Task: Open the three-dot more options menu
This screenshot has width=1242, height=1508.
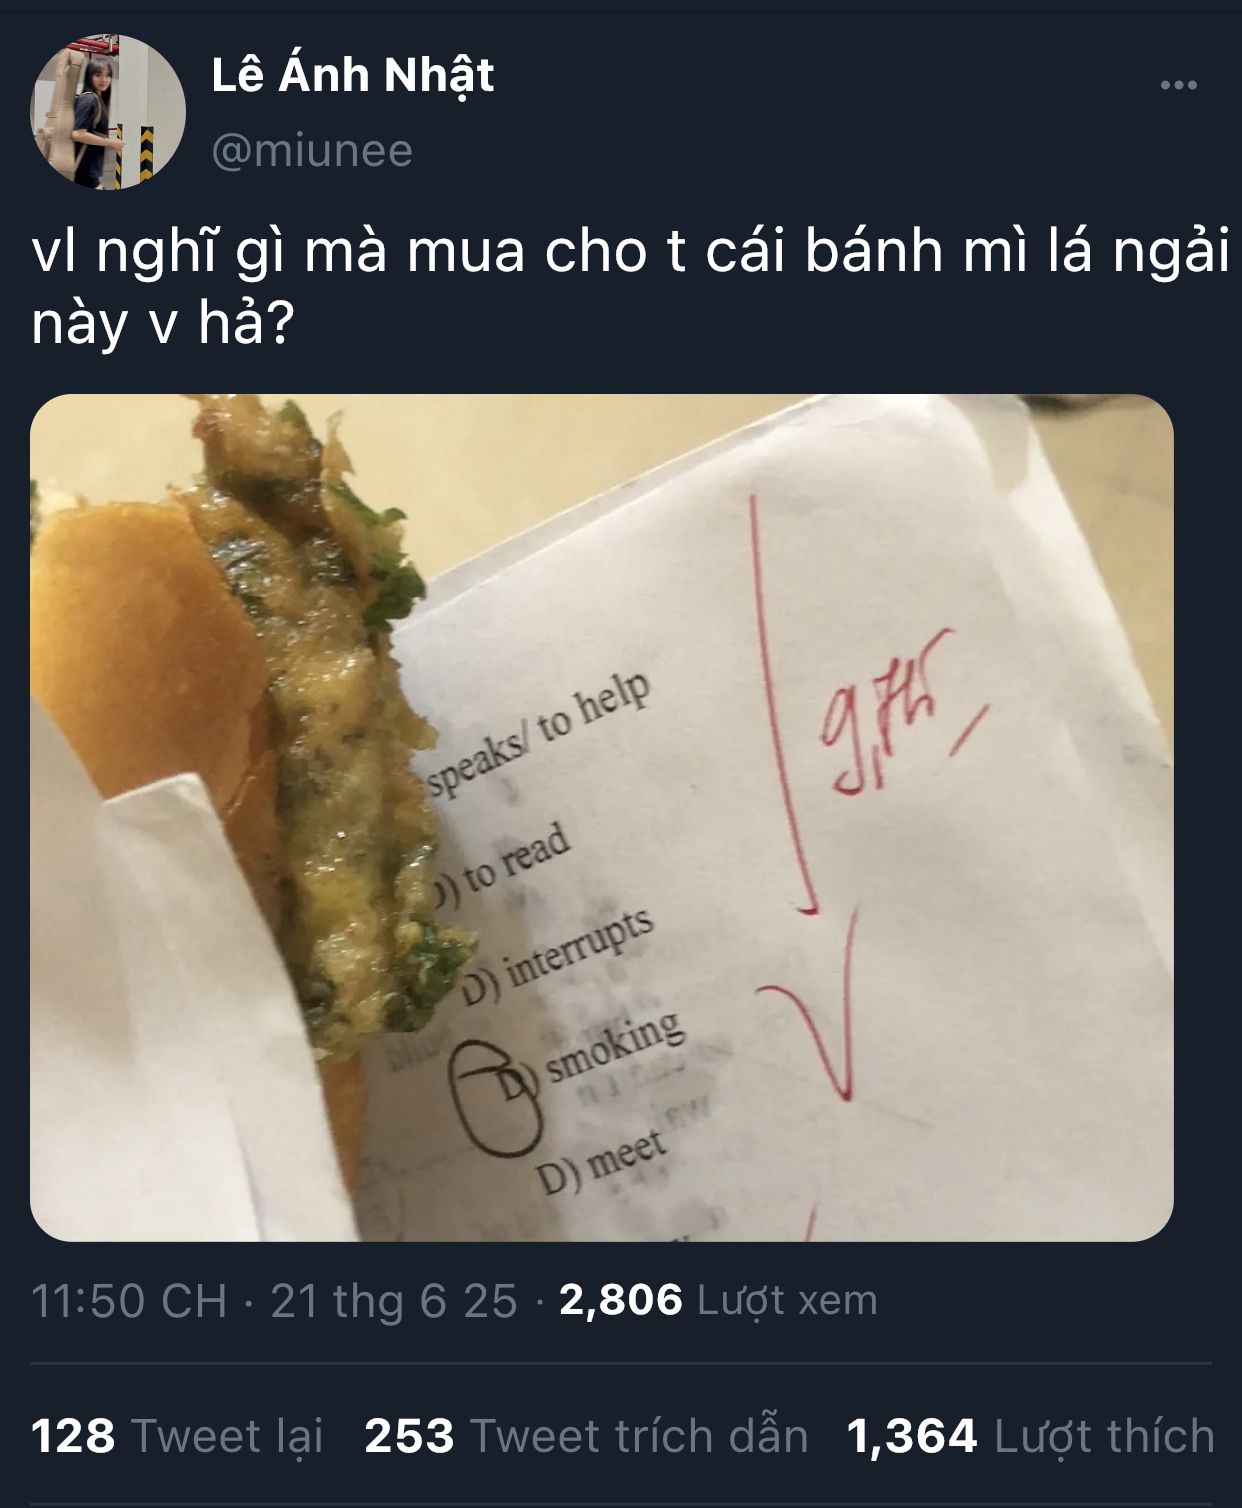Action: pyautogui.click(x=1178, y=86)
